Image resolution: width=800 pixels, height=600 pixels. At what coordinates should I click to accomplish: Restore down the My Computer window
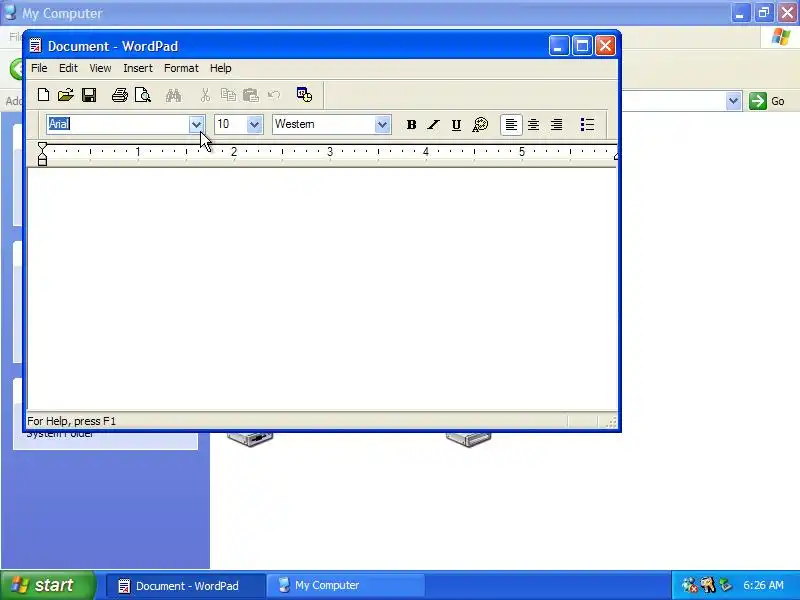(x=764, y=13)
